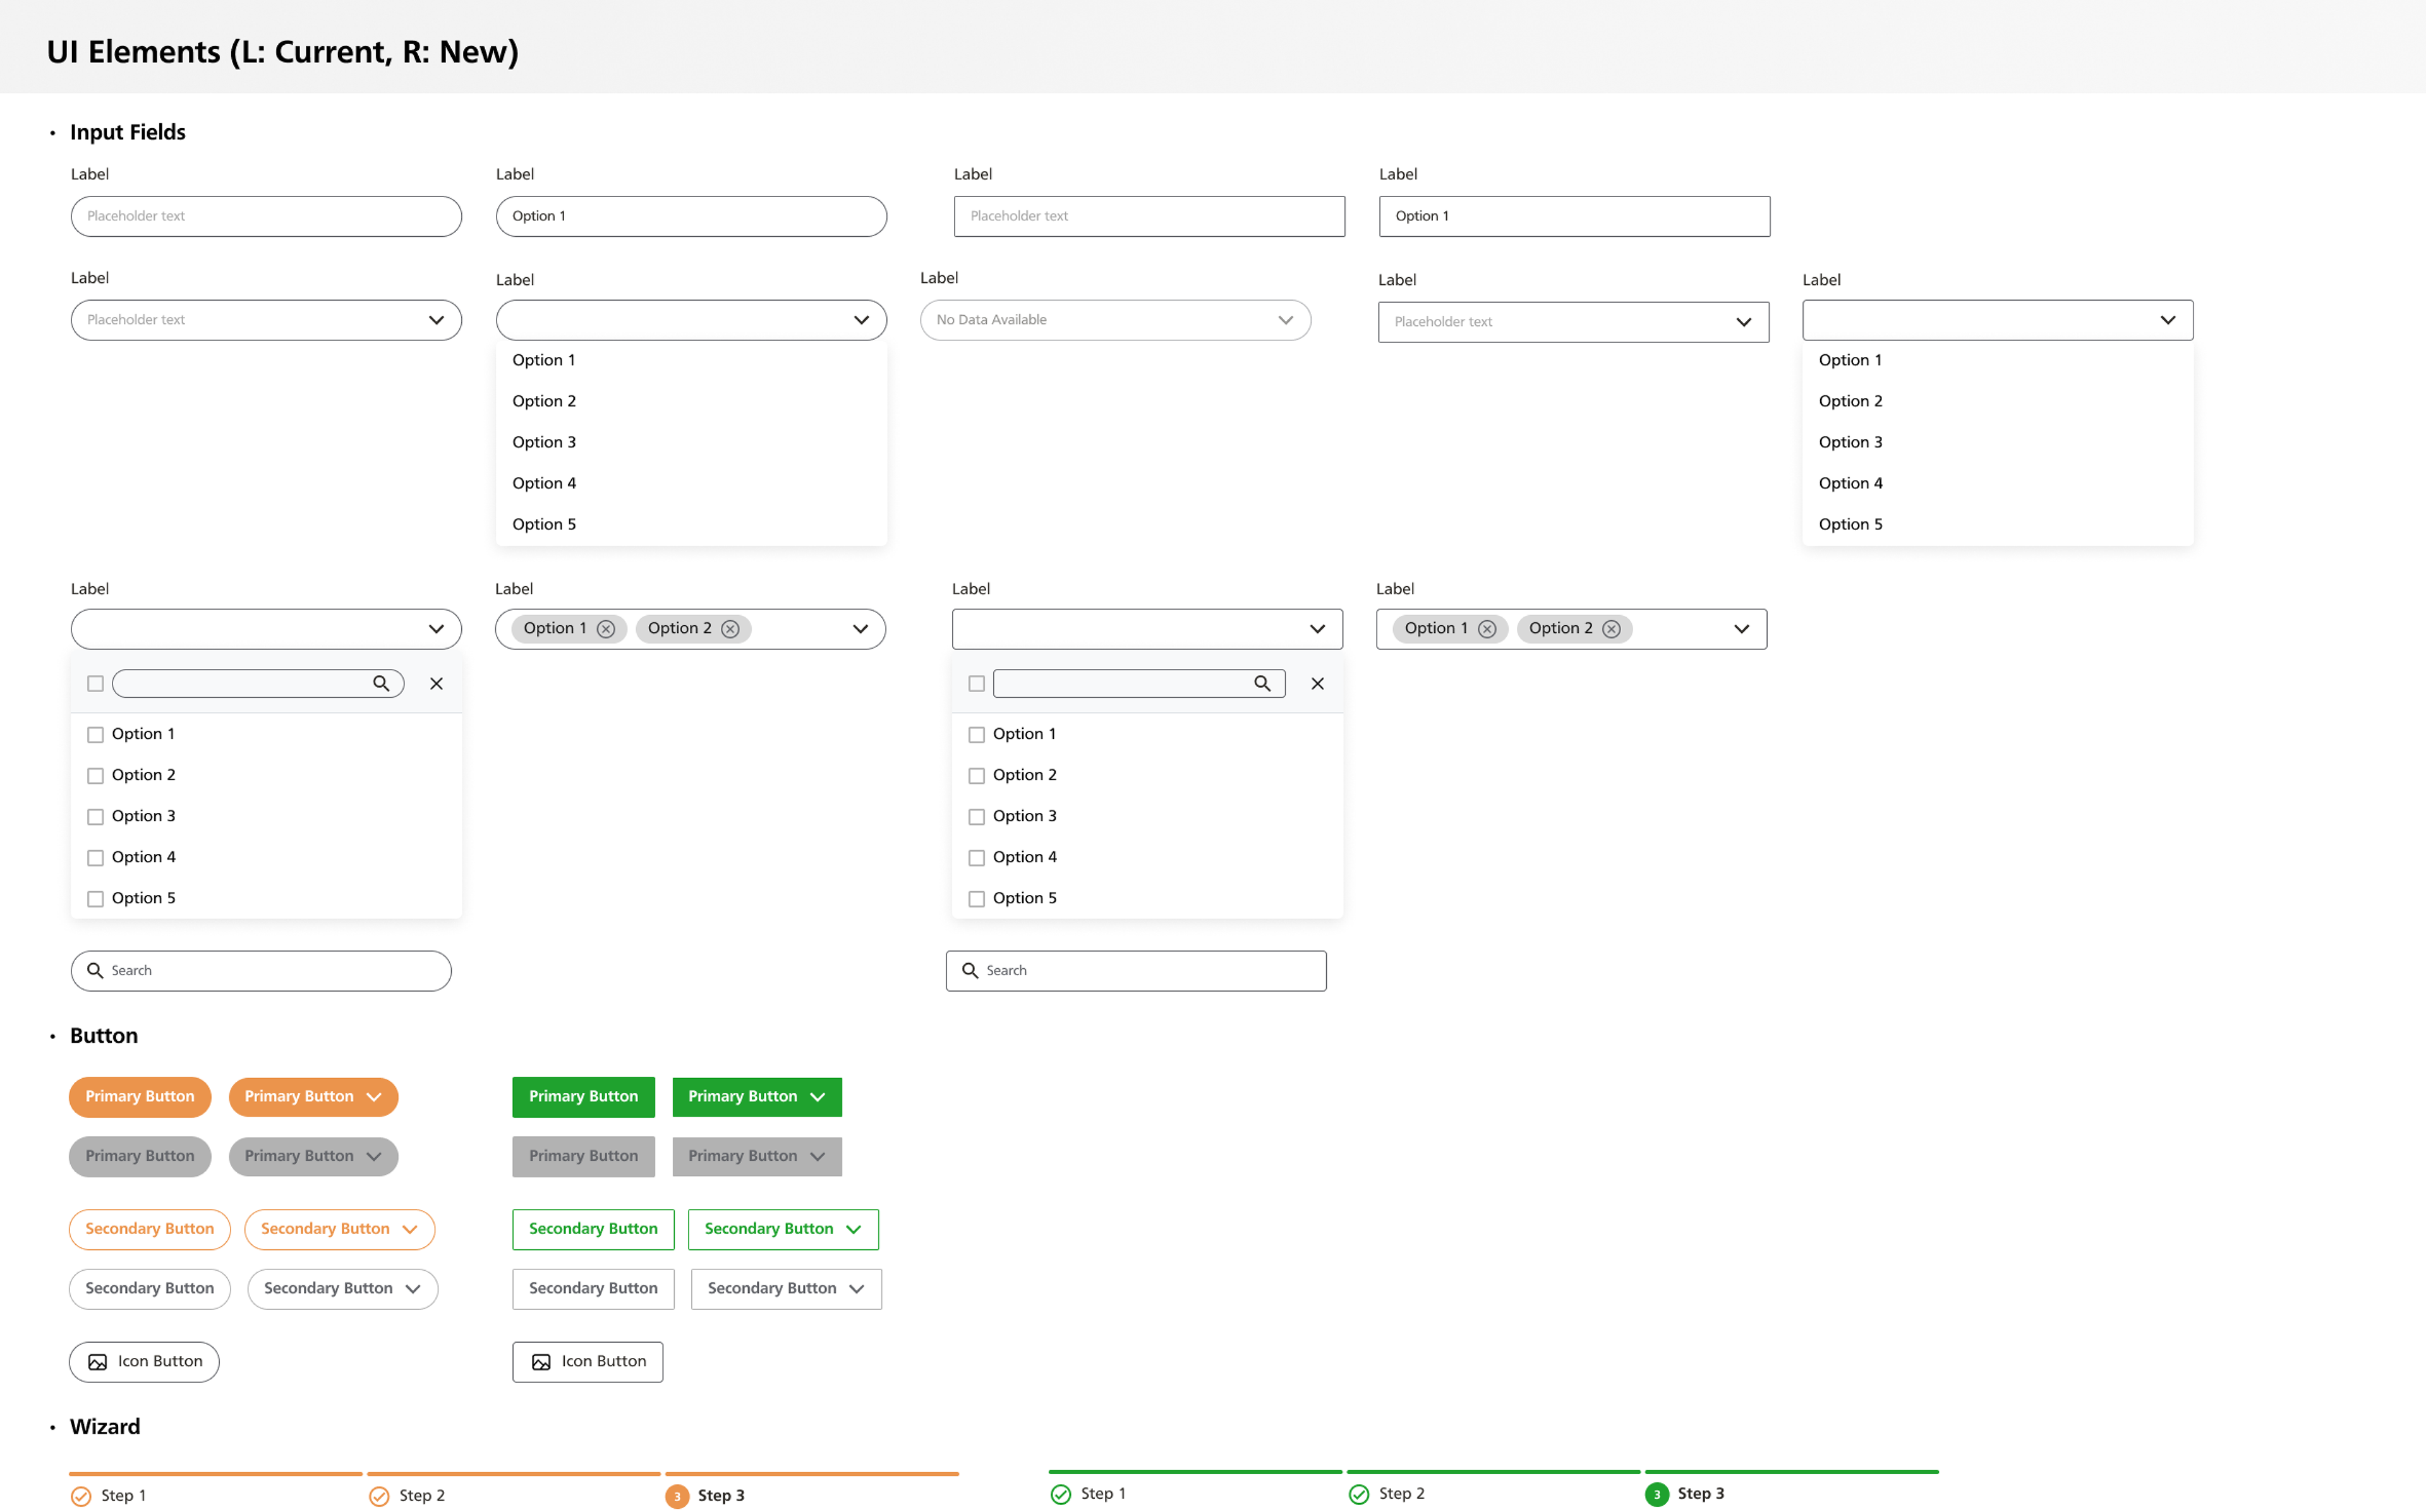Remove Option 2 chip in square multiselect

(x=1611, y=629)
